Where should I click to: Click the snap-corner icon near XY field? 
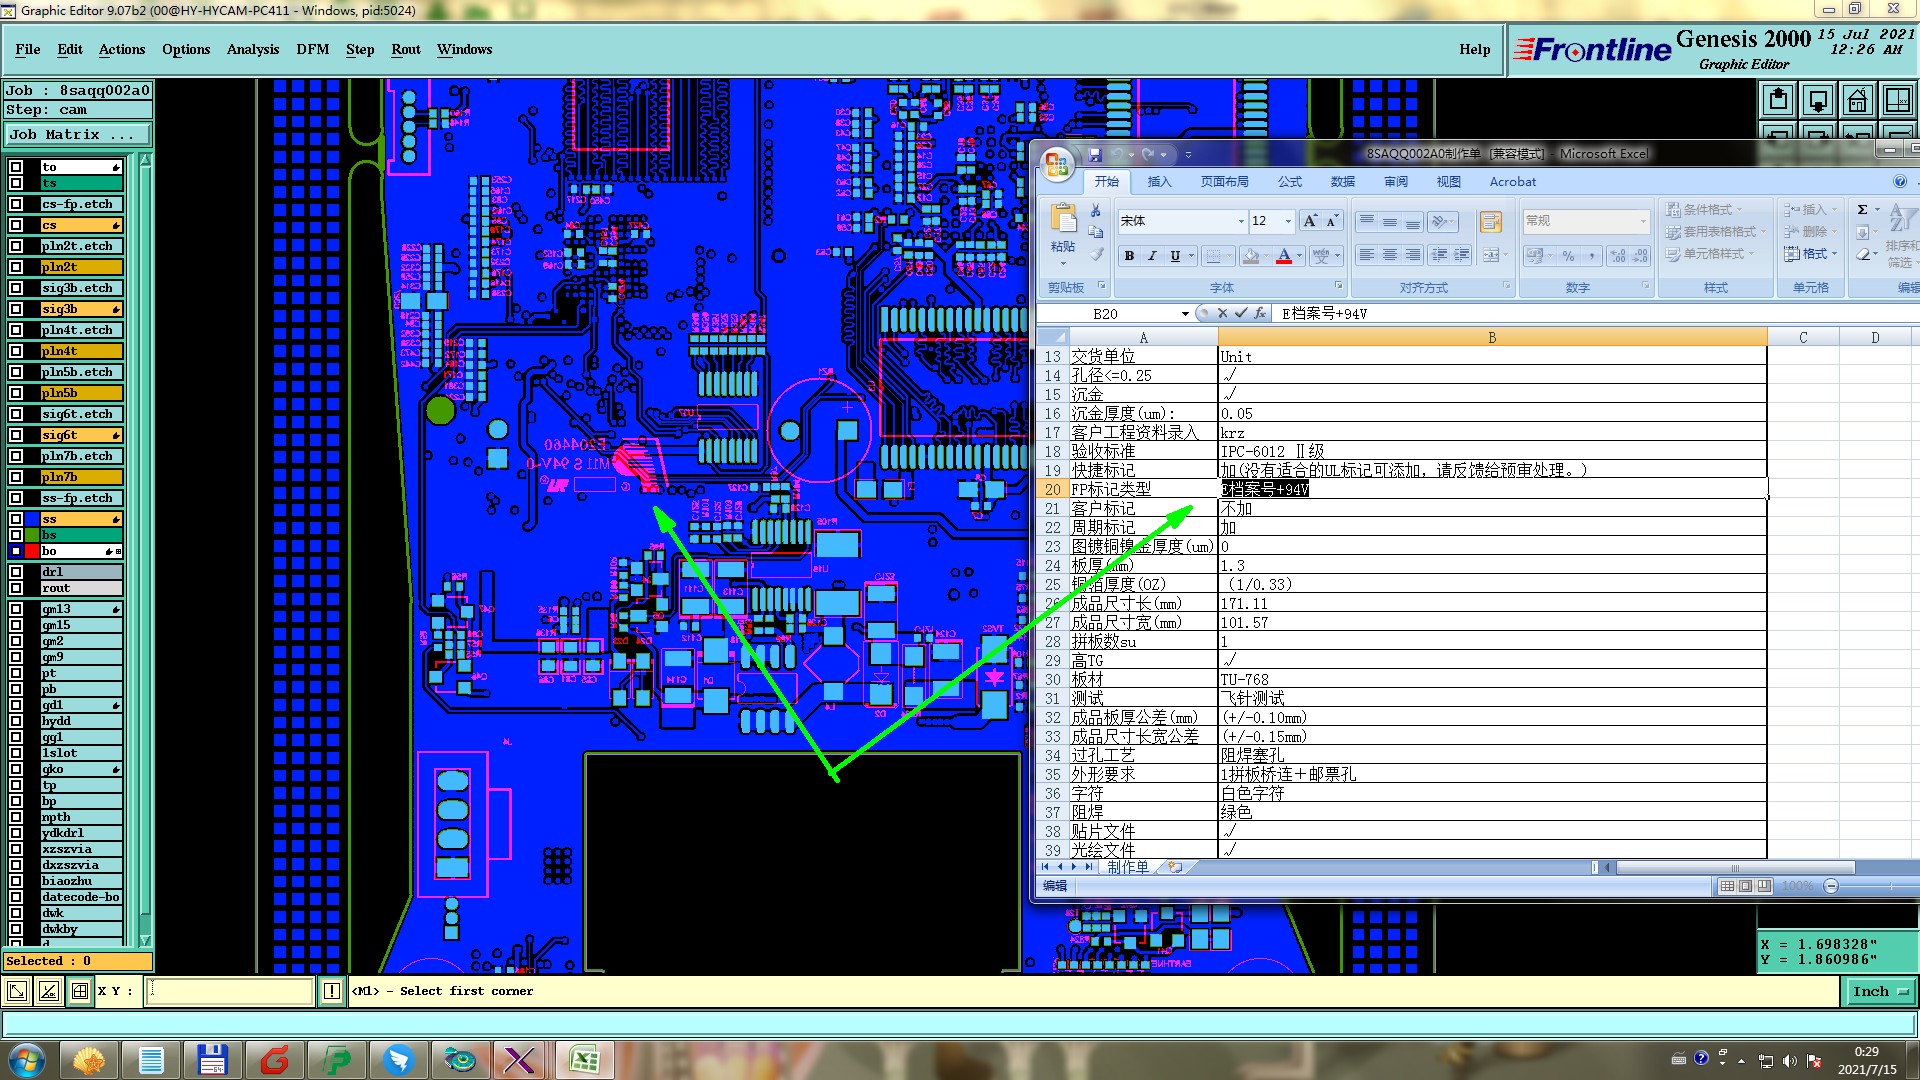coord(17,991)
